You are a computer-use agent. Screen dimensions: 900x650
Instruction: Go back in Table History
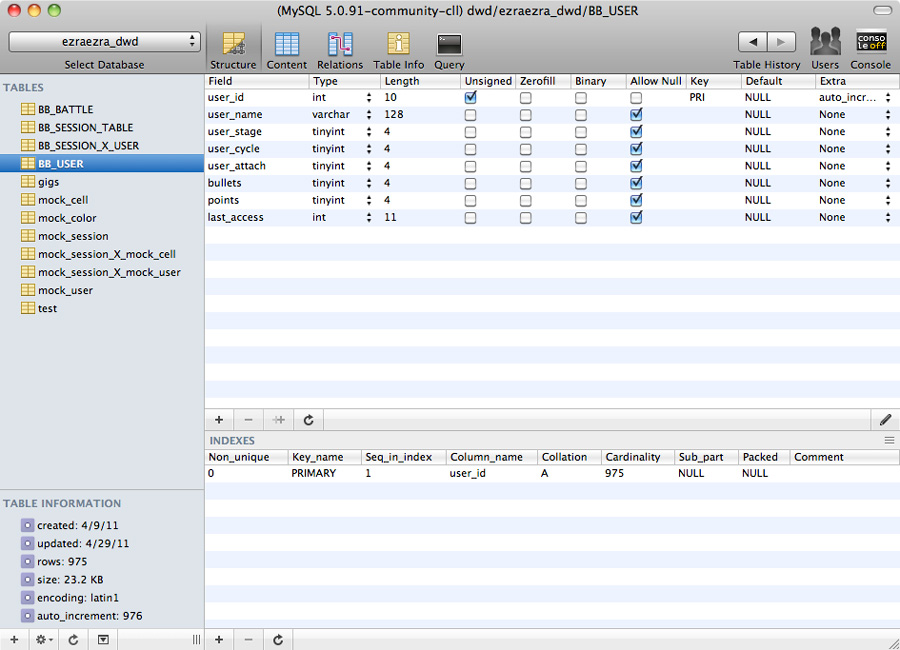pyautogui.click(x=752, y=42)
